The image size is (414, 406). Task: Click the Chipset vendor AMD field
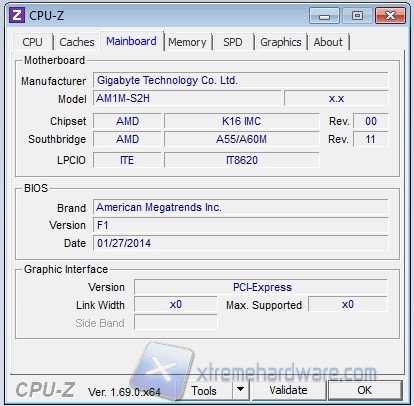click(x=127, y=121)
